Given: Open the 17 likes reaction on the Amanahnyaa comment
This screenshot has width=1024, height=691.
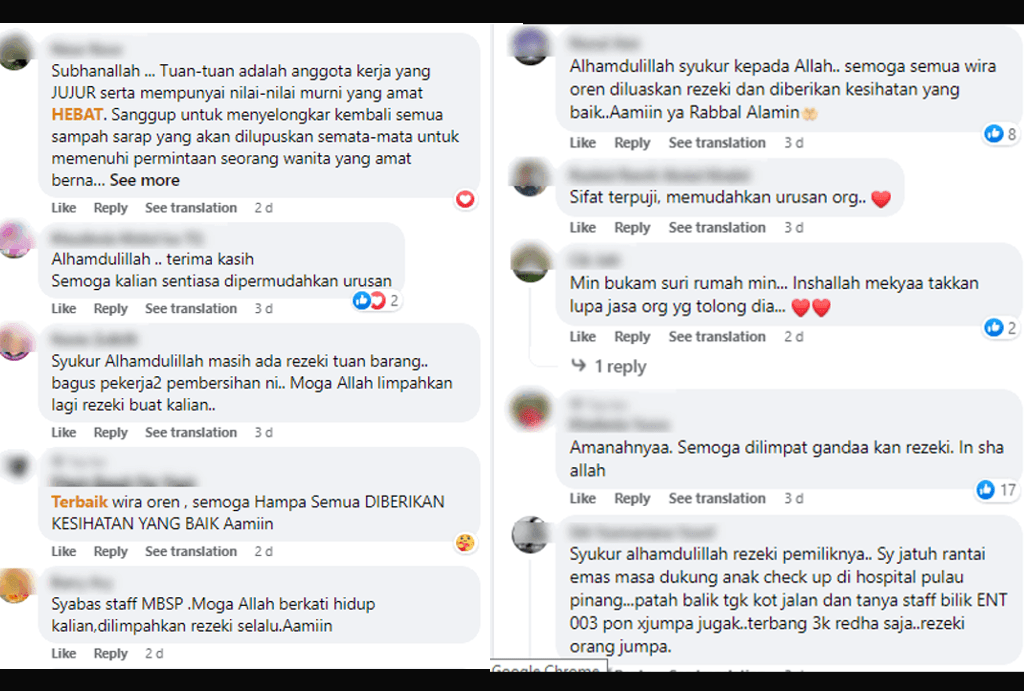Looking at the screenshot, I should (x=996, y=489).
